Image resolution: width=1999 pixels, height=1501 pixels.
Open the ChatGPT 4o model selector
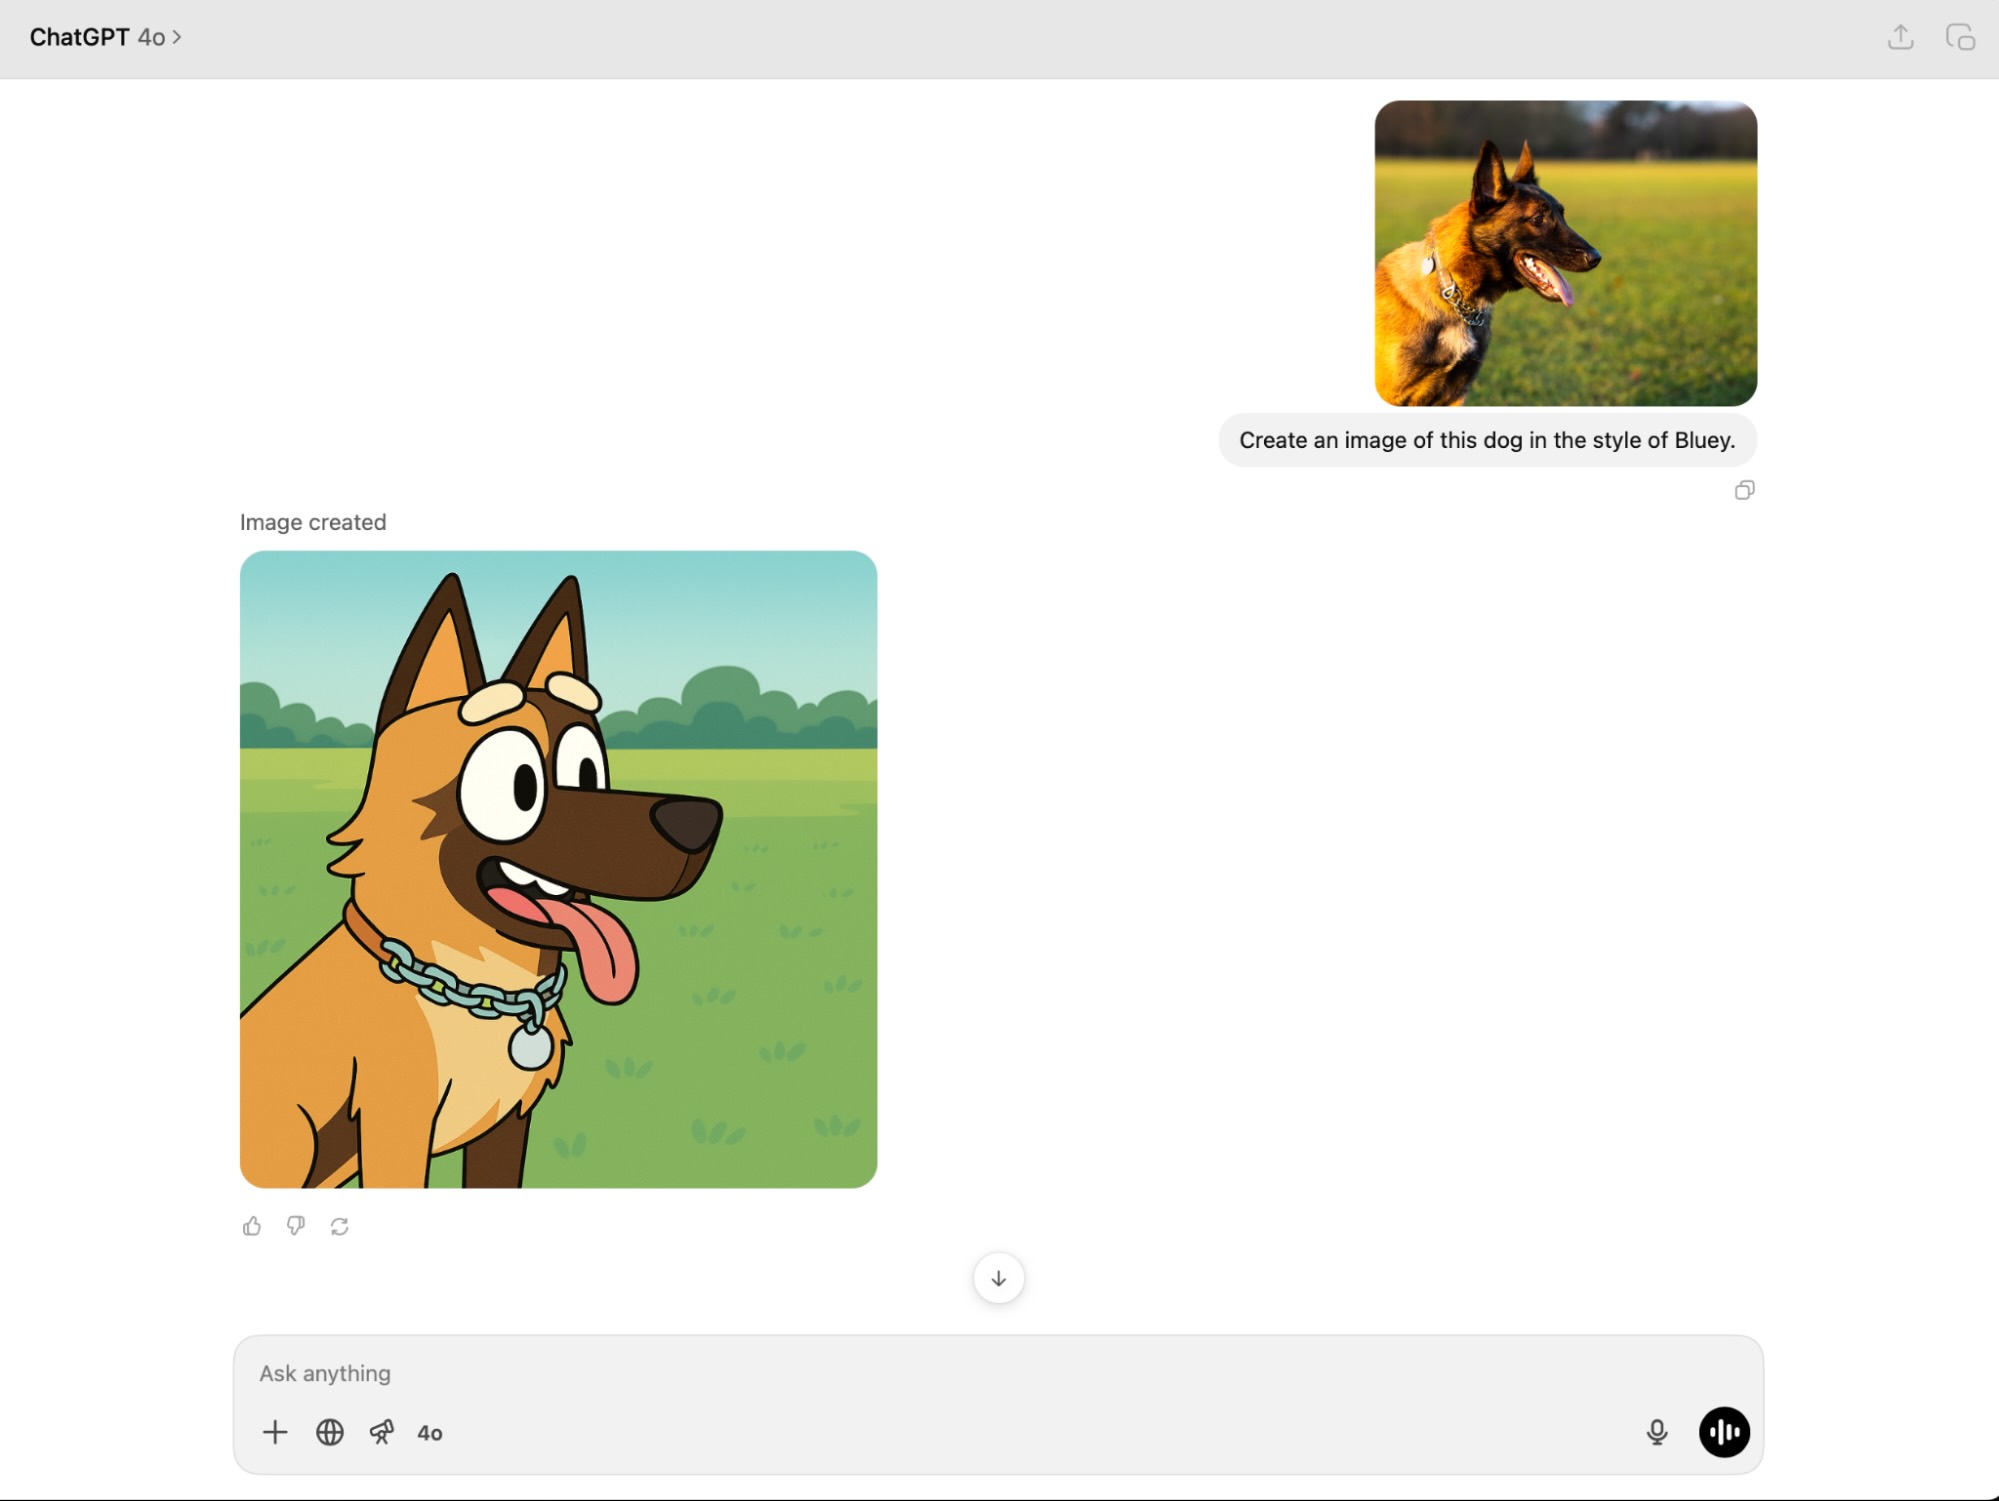(105, 37)
